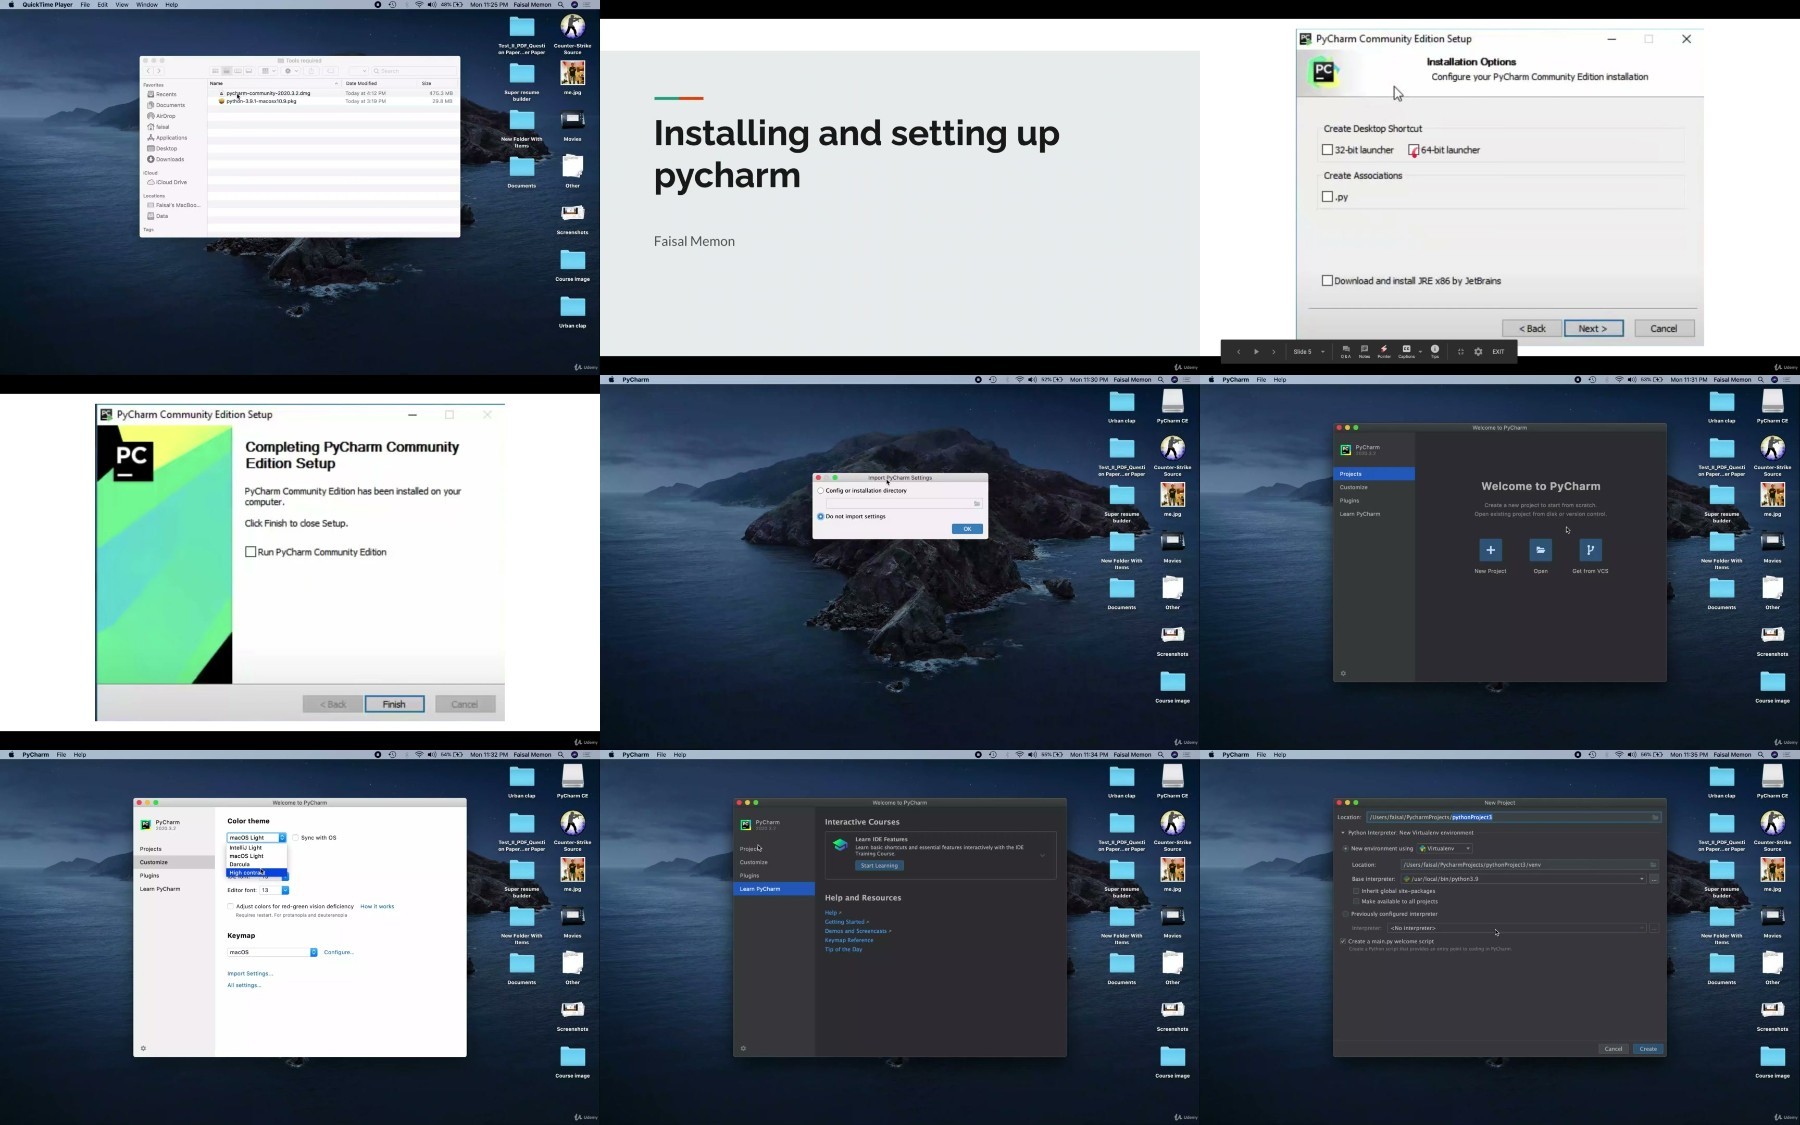Click the Learn IDE Features course icon
This screenshot has height=1125, width=1800.
coord(840,846)
